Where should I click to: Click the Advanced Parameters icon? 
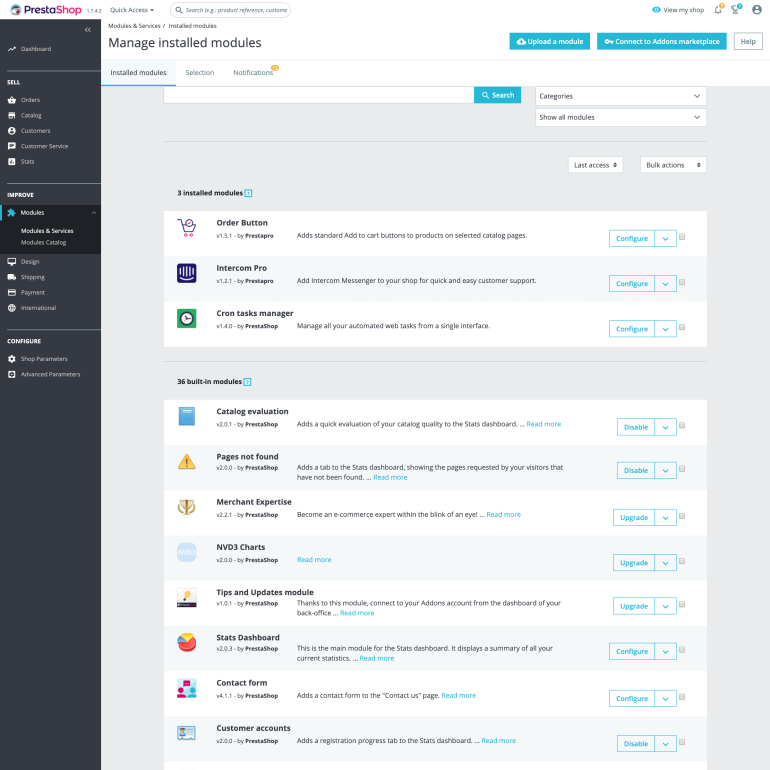[12, 374]
